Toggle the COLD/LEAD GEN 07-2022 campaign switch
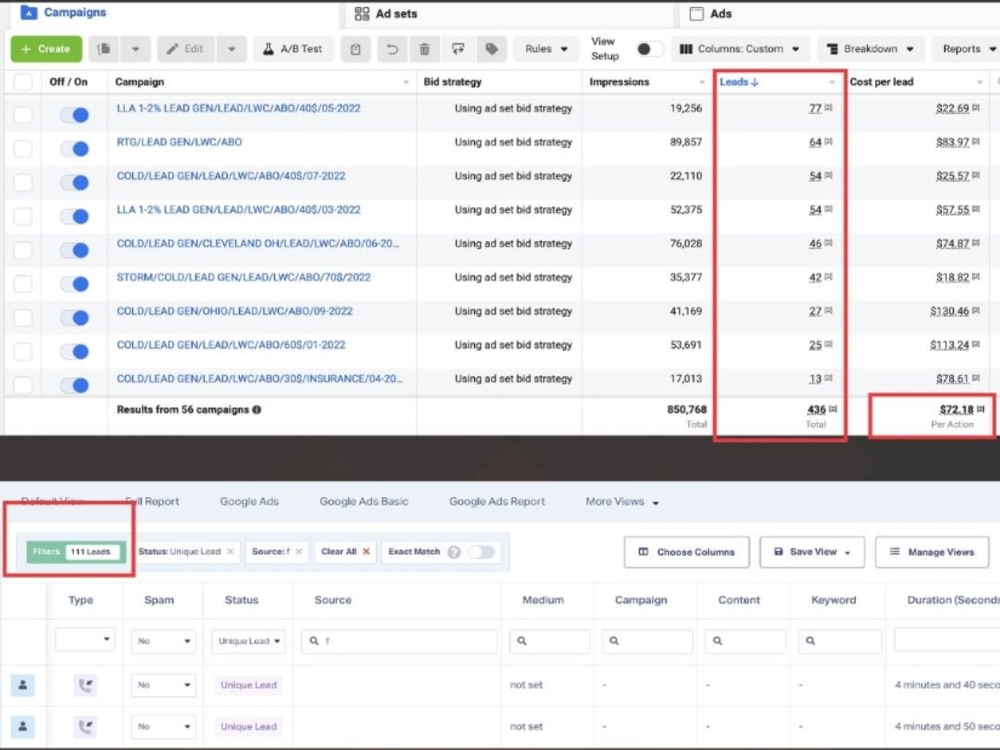1000x750 pixels. tap(75, 182)
